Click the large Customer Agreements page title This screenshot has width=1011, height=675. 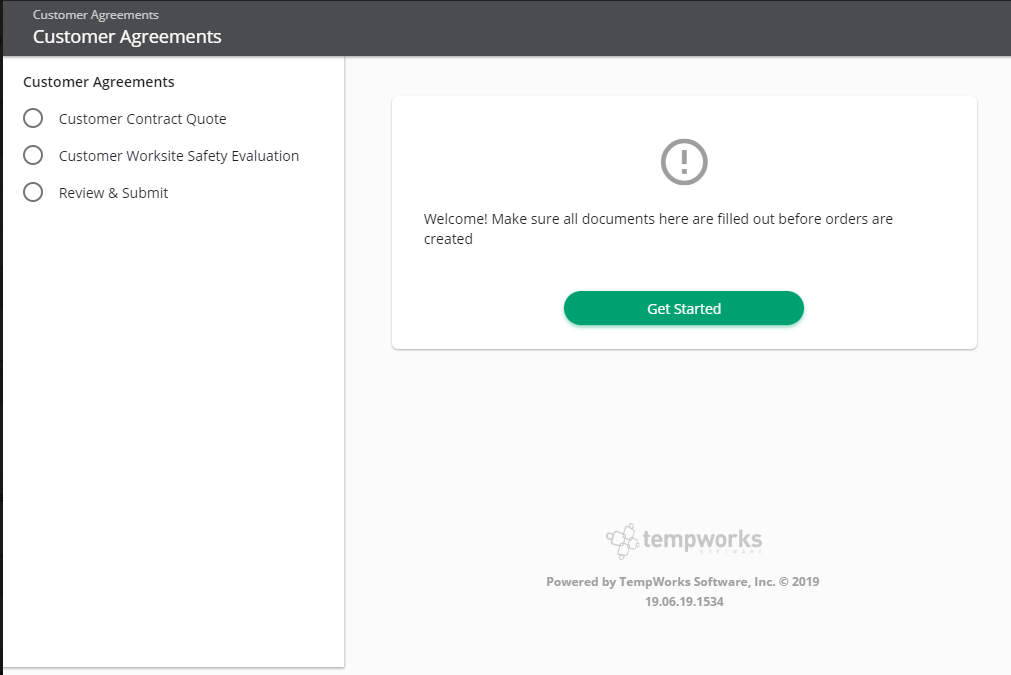pos(127,37)
